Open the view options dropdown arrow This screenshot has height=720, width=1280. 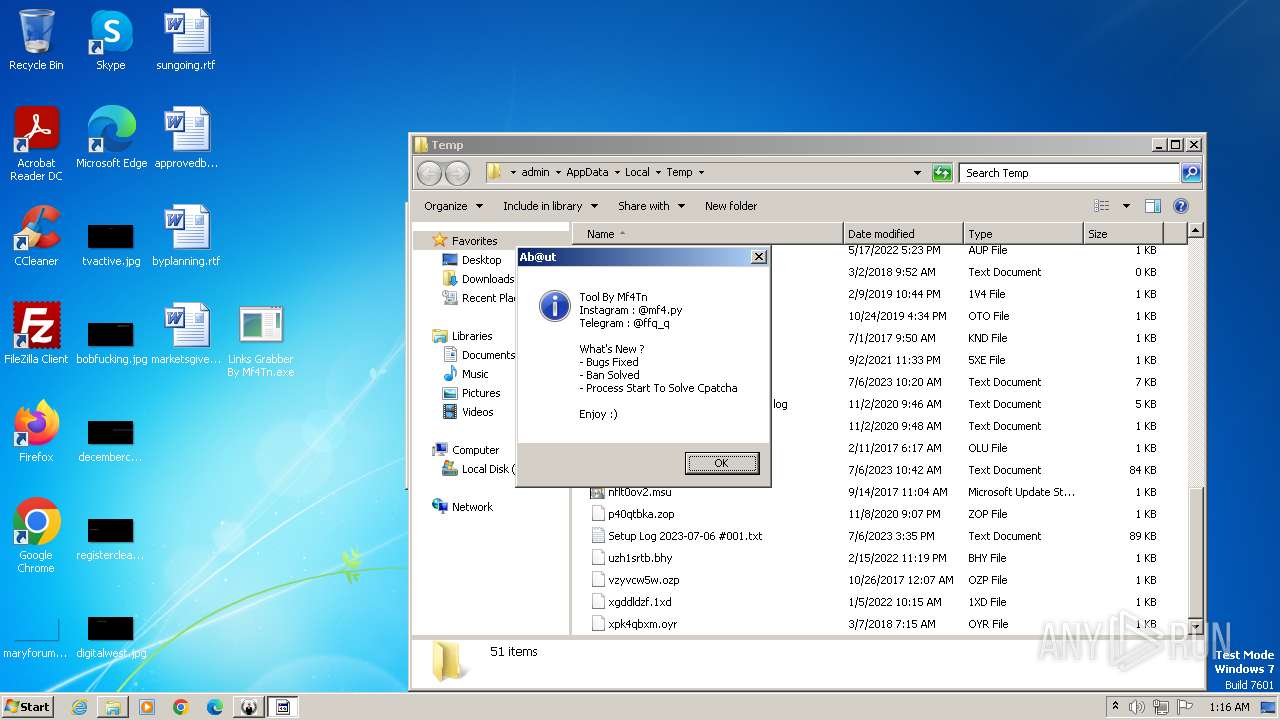pyautogui.click(x=1126, y=206)
